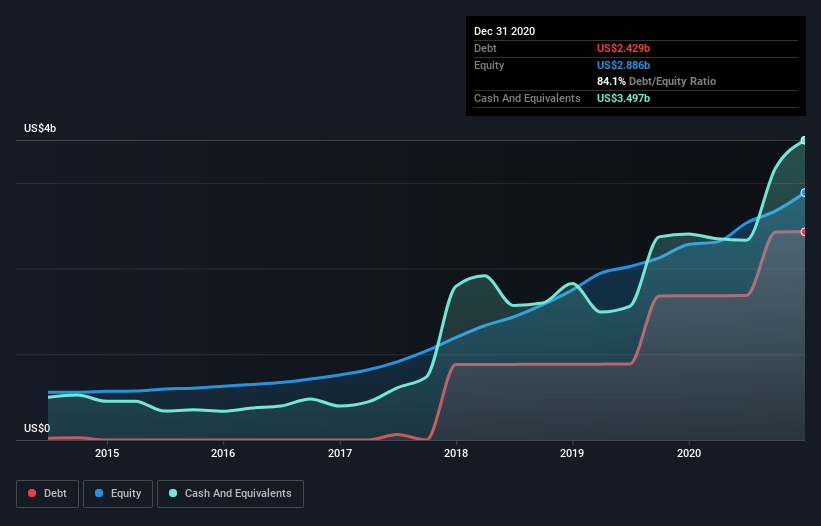The width and height of the screenshot is (821, 526).
Task: Select the 2018 x-axis label
Action: point(456,453)
